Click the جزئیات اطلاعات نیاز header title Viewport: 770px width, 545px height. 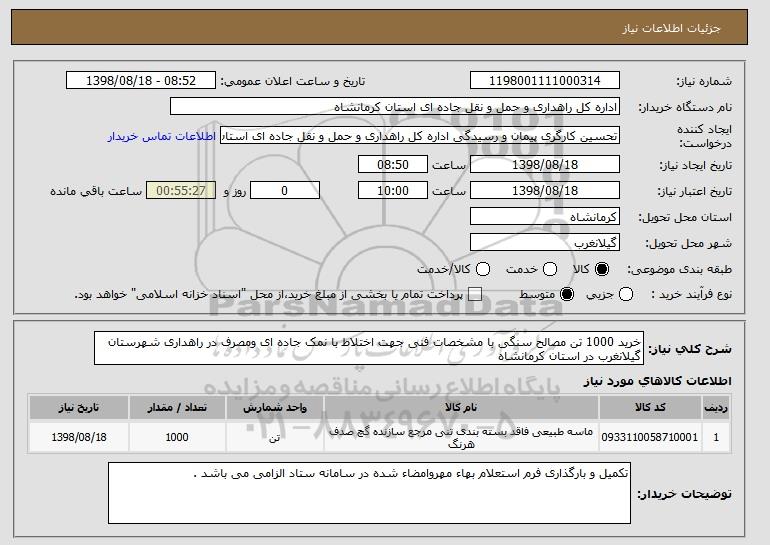pyautogui.click(x=671, y=28)
